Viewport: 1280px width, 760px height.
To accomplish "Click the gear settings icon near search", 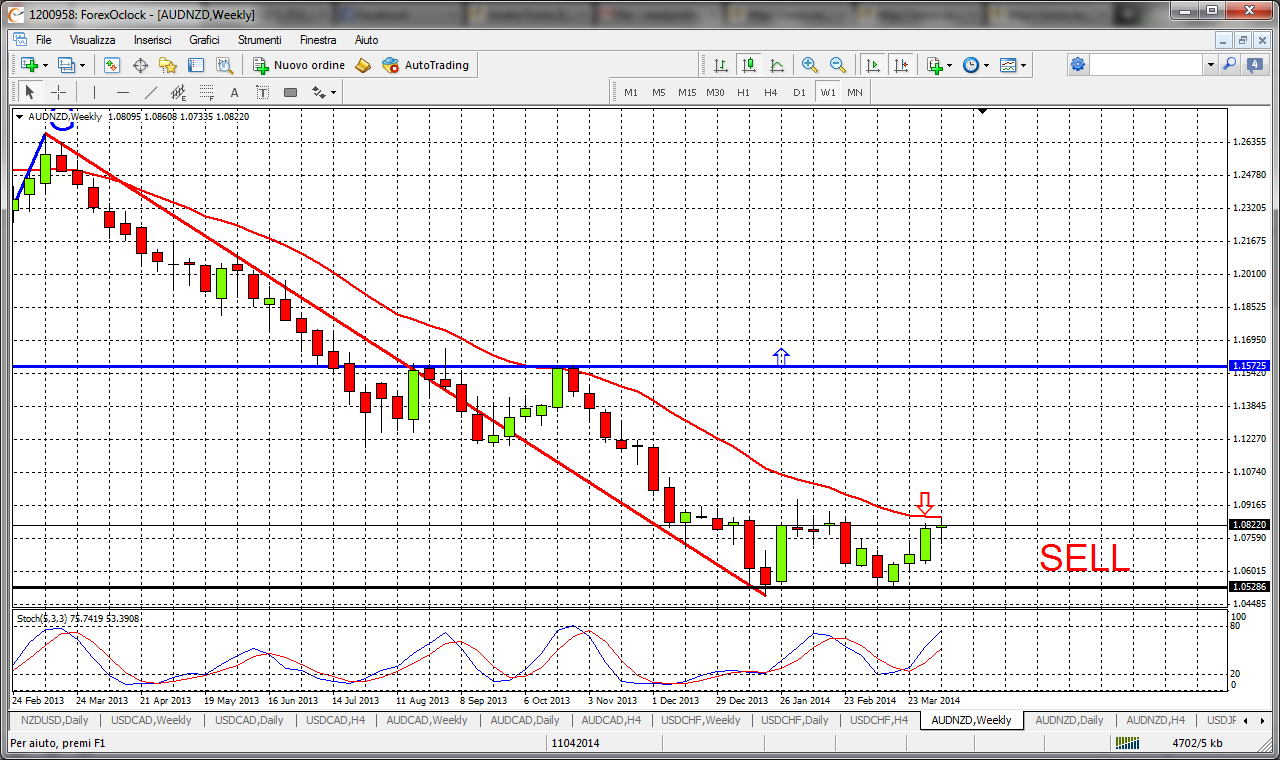I will [x=1077, y=65].
